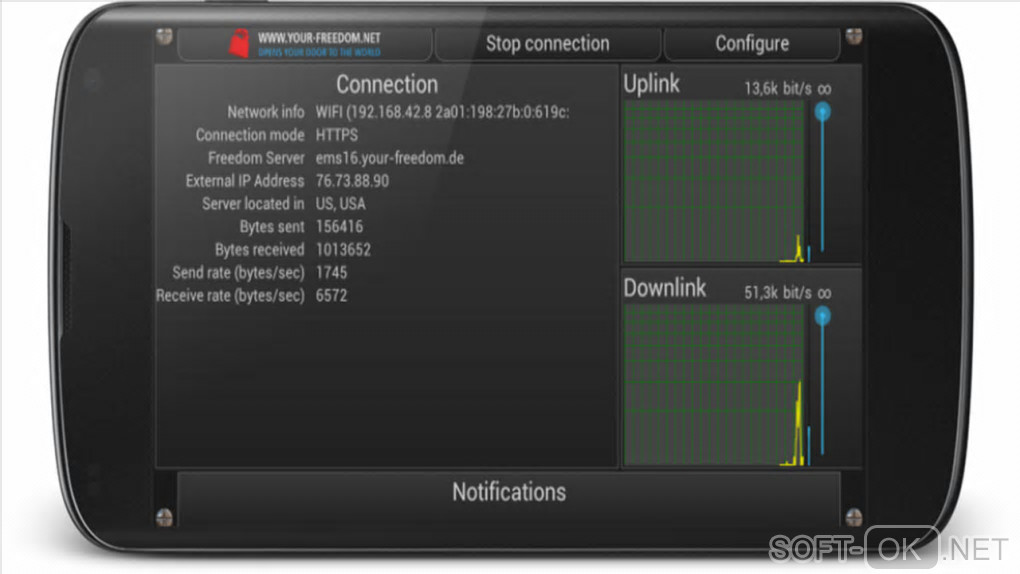
Task: Tap the Downlink infinity limit symbol
Action: [824, 294]
